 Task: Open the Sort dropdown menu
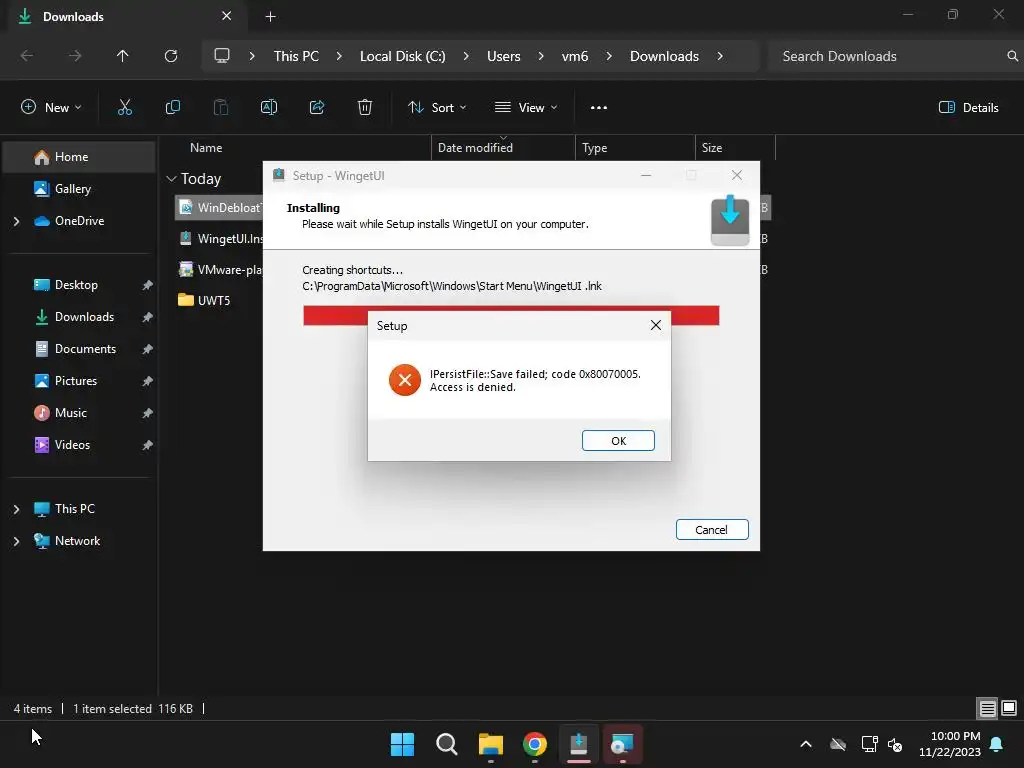tap(437, 107)
